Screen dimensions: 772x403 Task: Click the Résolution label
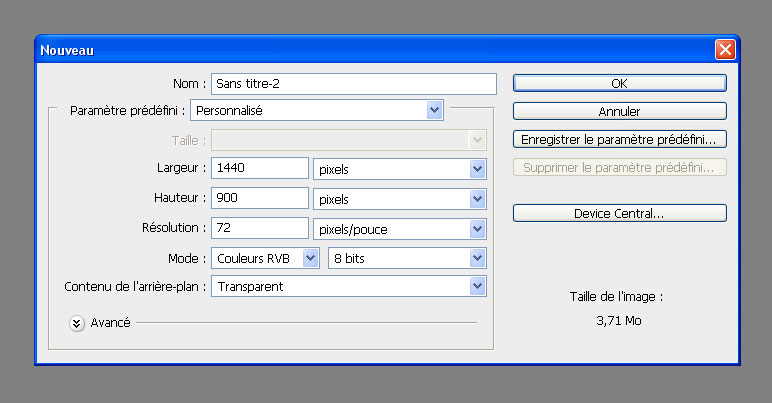(x=174, y=228)
